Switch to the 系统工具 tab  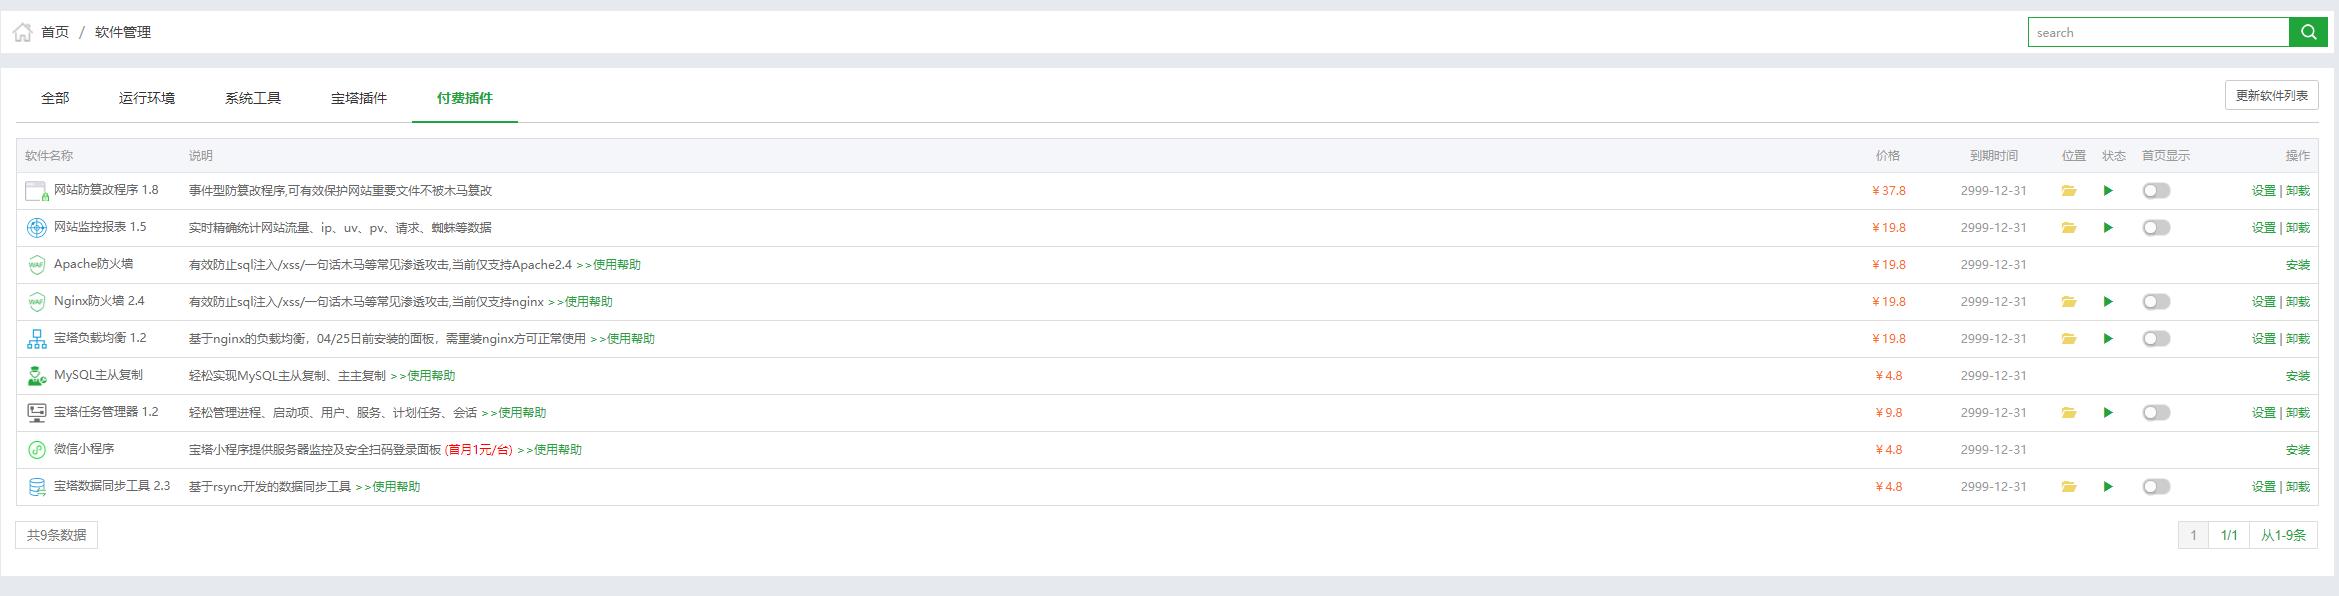click(253, 98)
